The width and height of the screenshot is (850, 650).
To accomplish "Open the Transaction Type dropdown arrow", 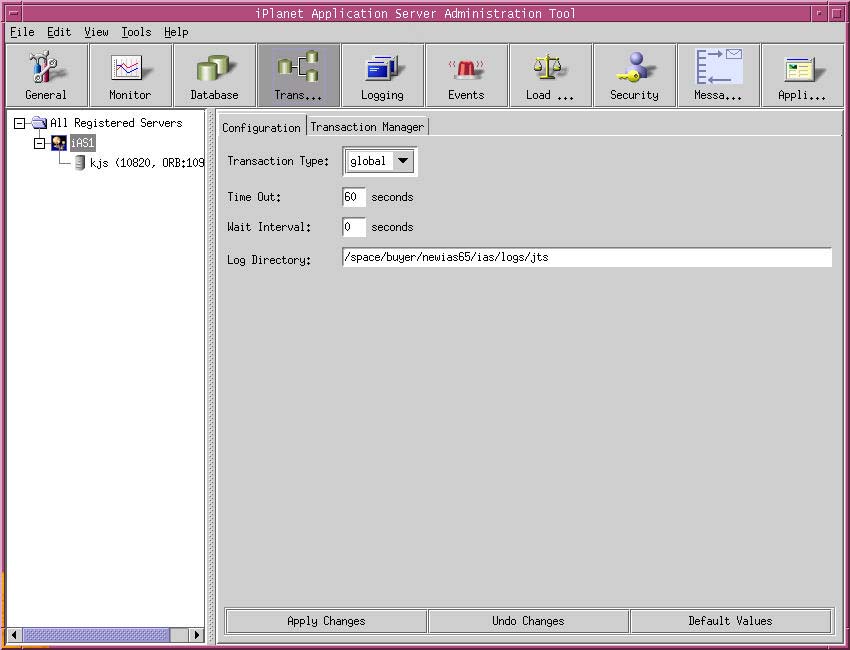I will [403, 161].
